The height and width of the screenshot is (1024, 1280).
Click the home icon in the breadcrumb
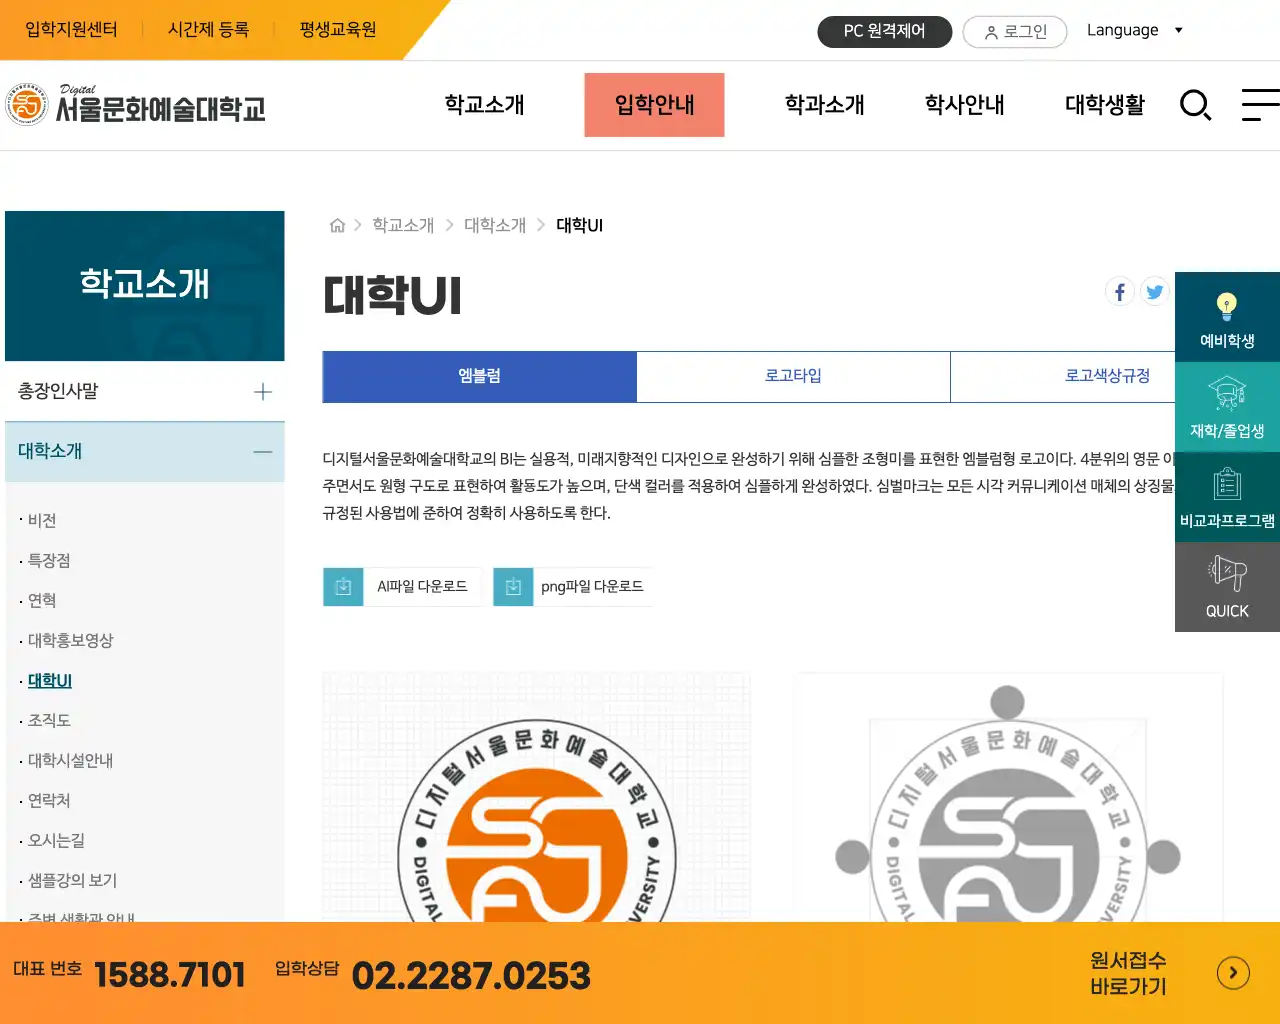click(x=337, y=225)
